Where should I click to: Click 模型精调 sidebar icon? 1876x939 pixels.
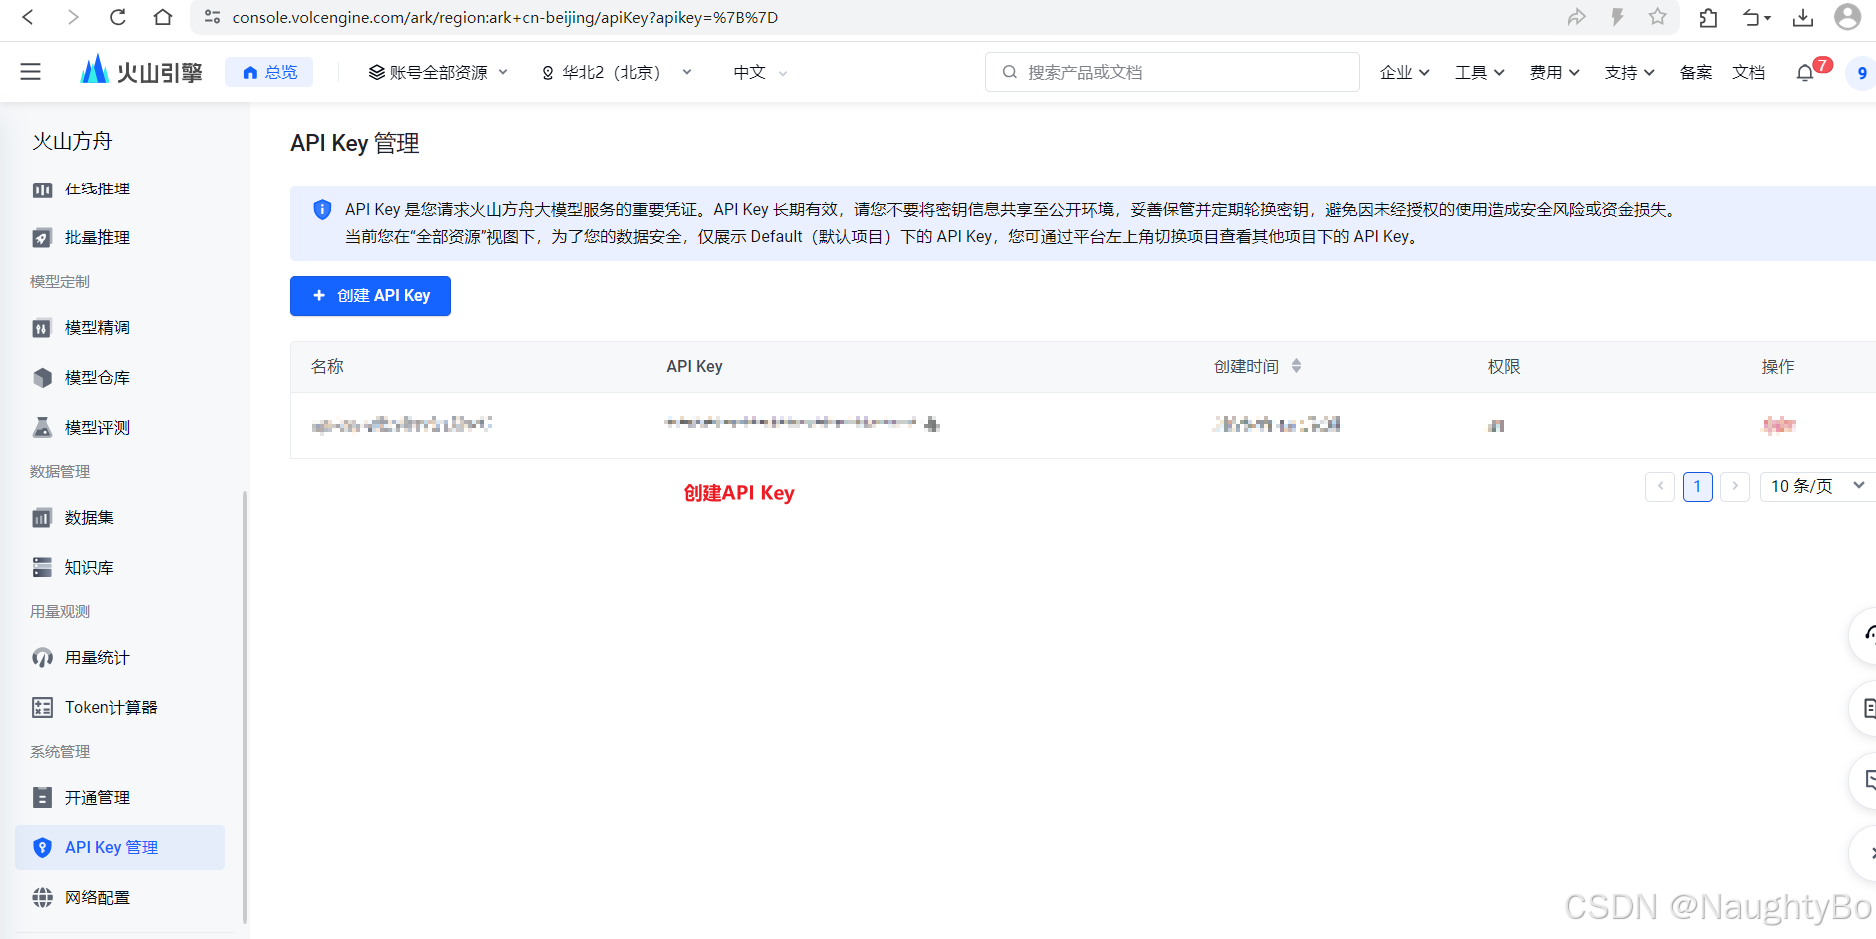click(x=42, y=328)
